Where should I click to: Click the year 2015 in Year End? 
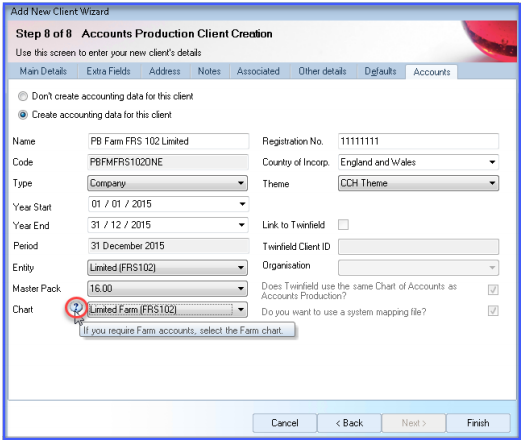(x=141, y=225)
